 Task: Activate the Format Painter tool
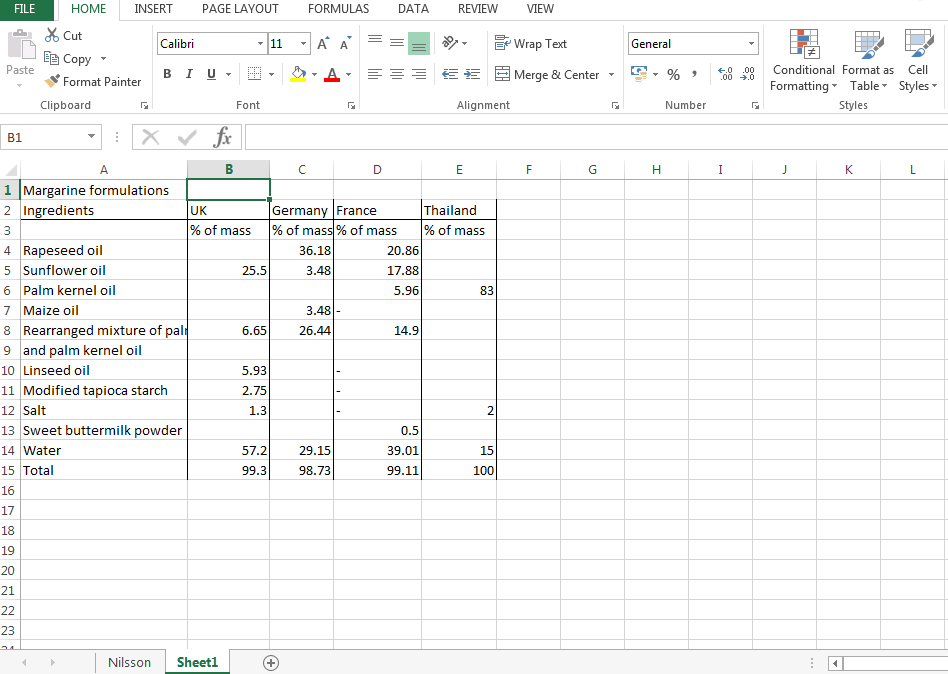tap(93, 82)
